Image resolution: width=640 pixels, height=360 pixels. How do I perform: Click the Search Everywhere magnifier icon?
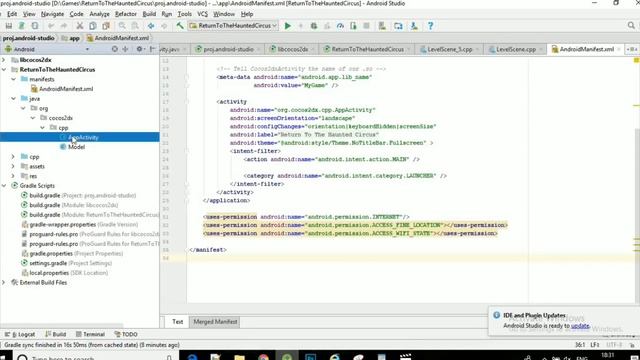point(631,26)
